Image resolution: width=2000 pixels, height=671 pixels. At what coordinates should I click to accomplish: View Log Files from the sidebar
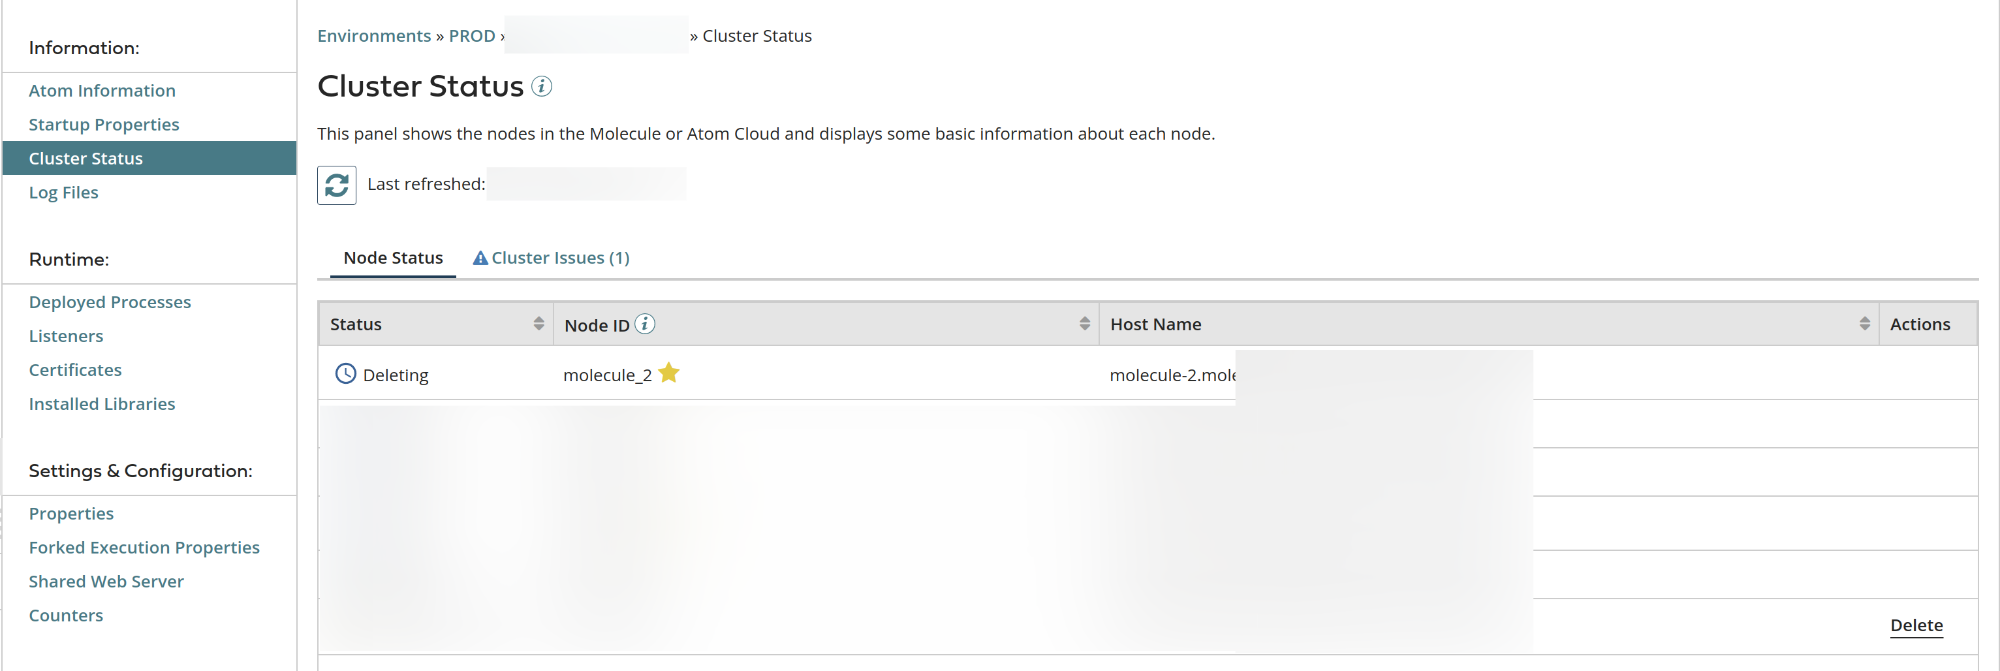click(63, 192)
